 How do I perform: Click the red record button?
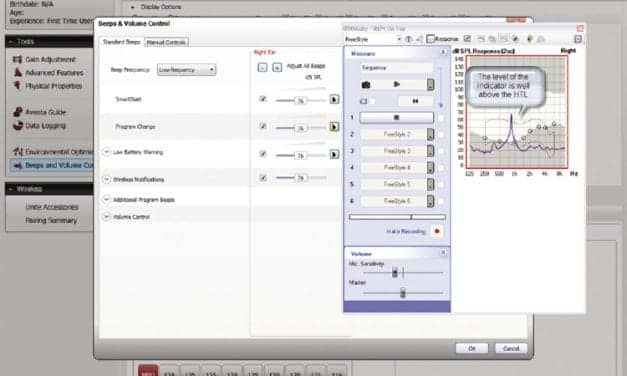coord(437,231)
